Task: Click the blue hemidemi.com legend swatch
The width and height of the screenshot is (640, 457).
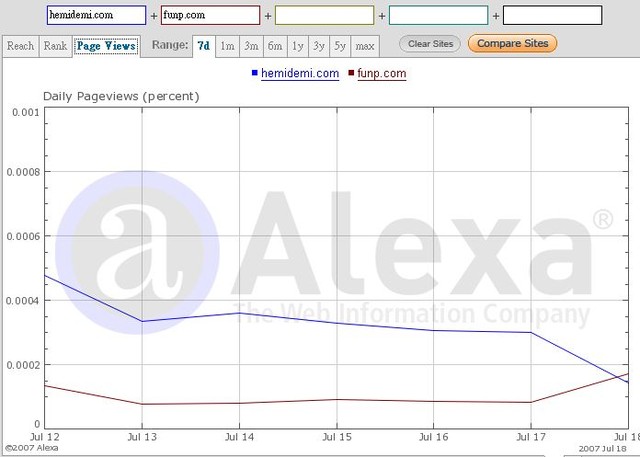Action: point(255,73)
